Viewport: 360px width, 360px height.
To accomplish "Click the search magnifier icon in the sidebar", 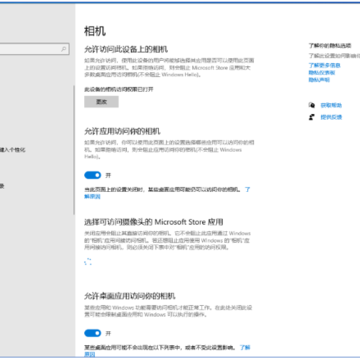I will click(x=63, y=49).
